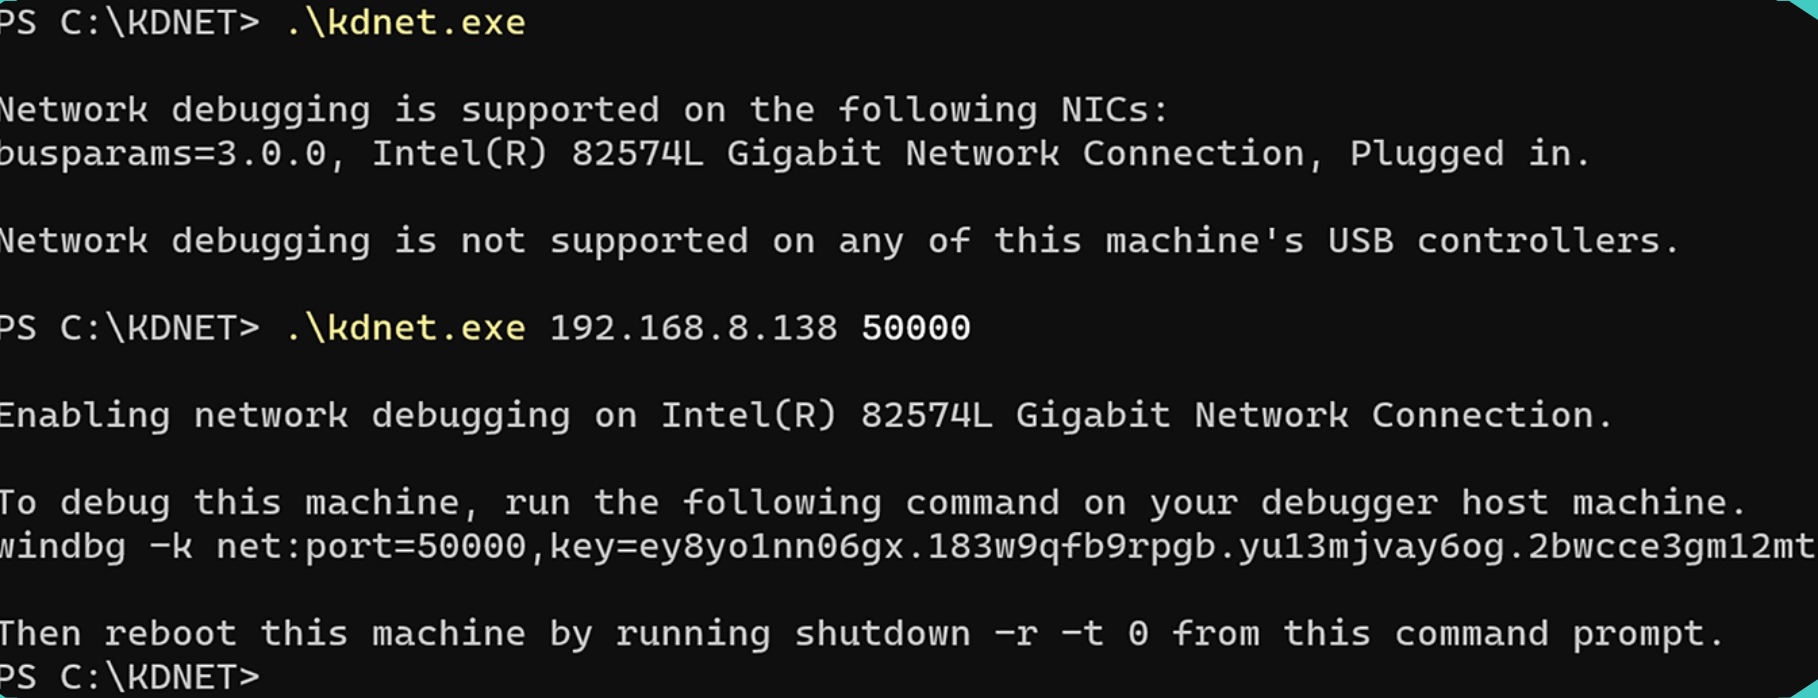Click the word 'windbg'

(62, 547)
